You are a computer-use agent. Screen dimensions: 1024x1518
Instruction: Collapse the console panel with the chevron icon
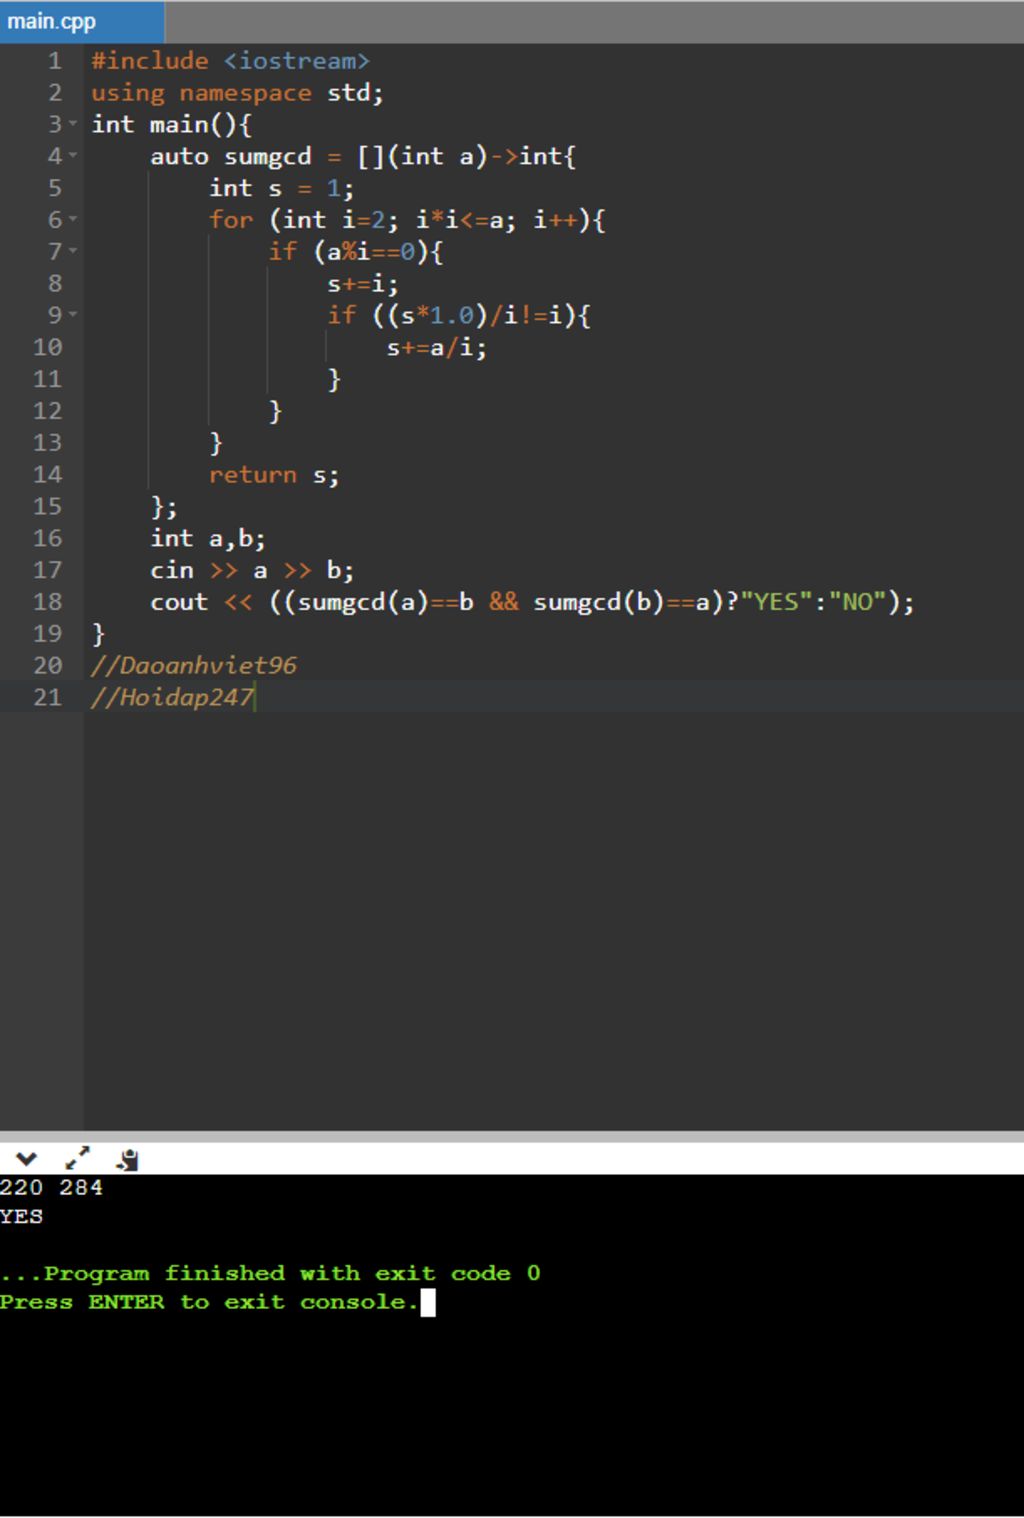(x=26, y=1159)
